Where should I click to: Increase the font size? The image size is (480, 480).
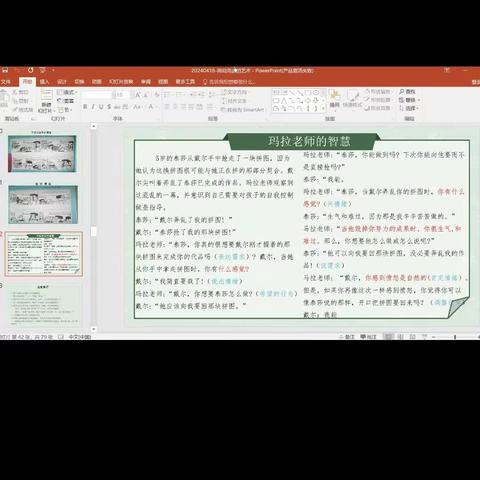[x=138, y=95]
